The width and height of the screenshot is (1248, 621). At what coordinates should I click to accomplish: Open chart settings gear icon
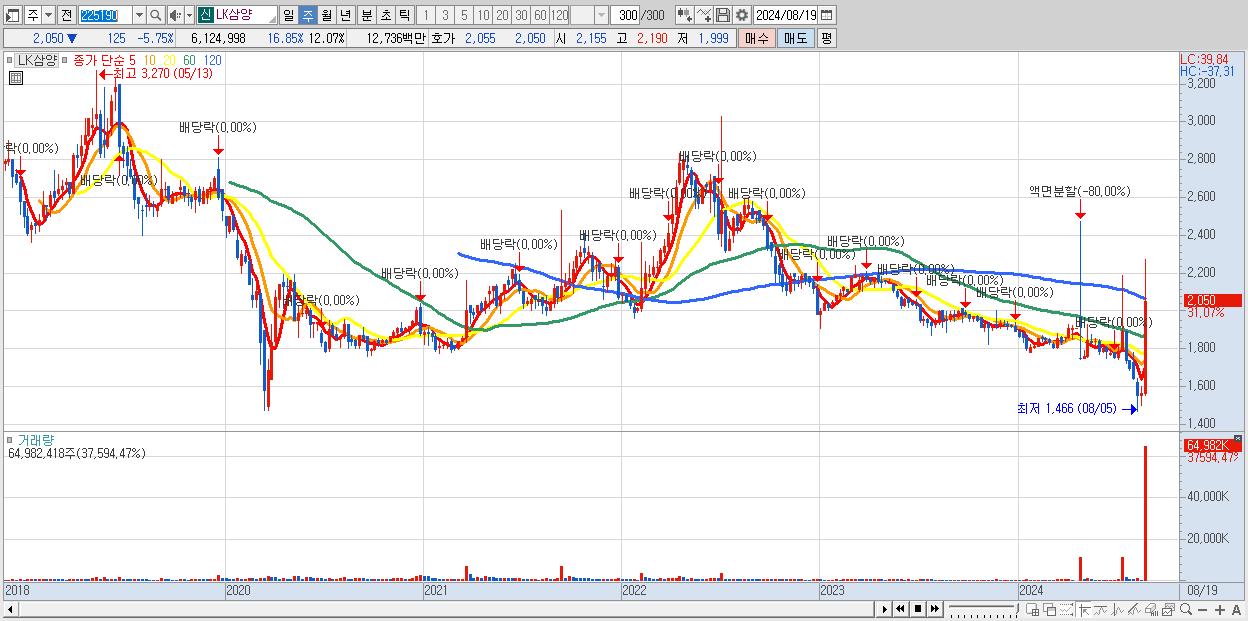pyautogui.click(x=741, y=15)
